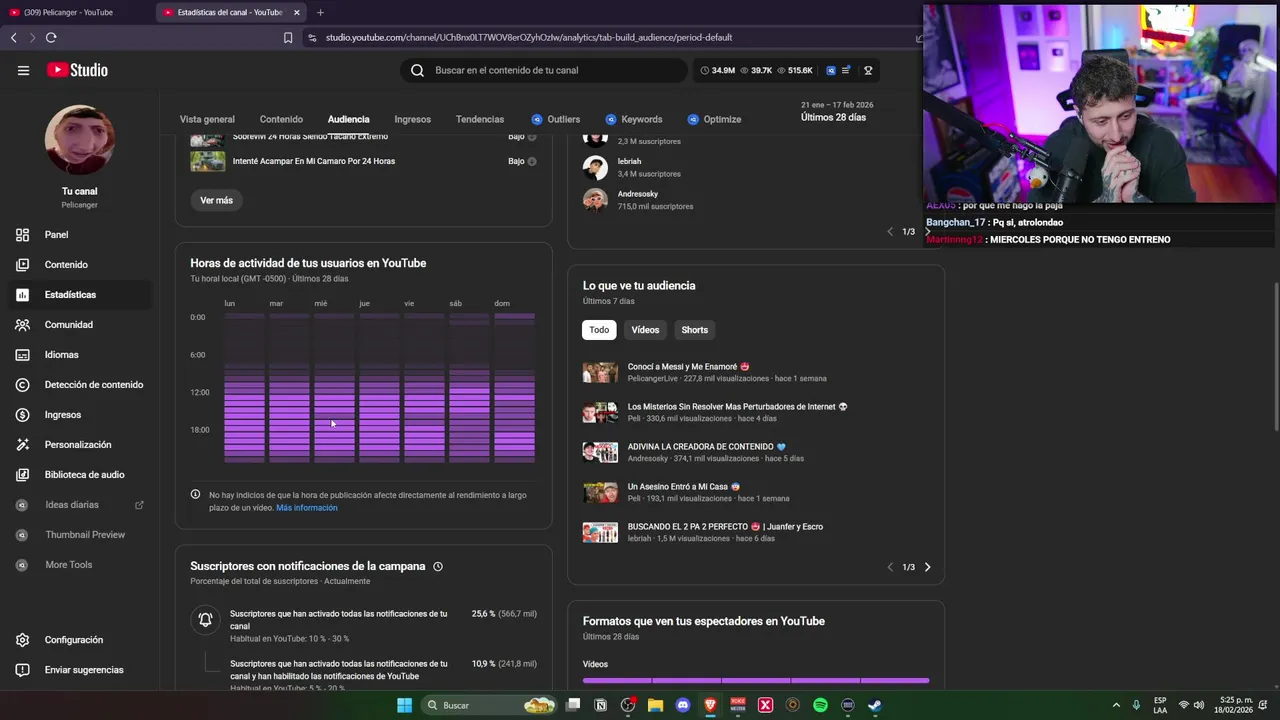Select the Shorts filter chip
Image resolution: width=1280 pixels, height=720 pixels.
coord(694,330)
